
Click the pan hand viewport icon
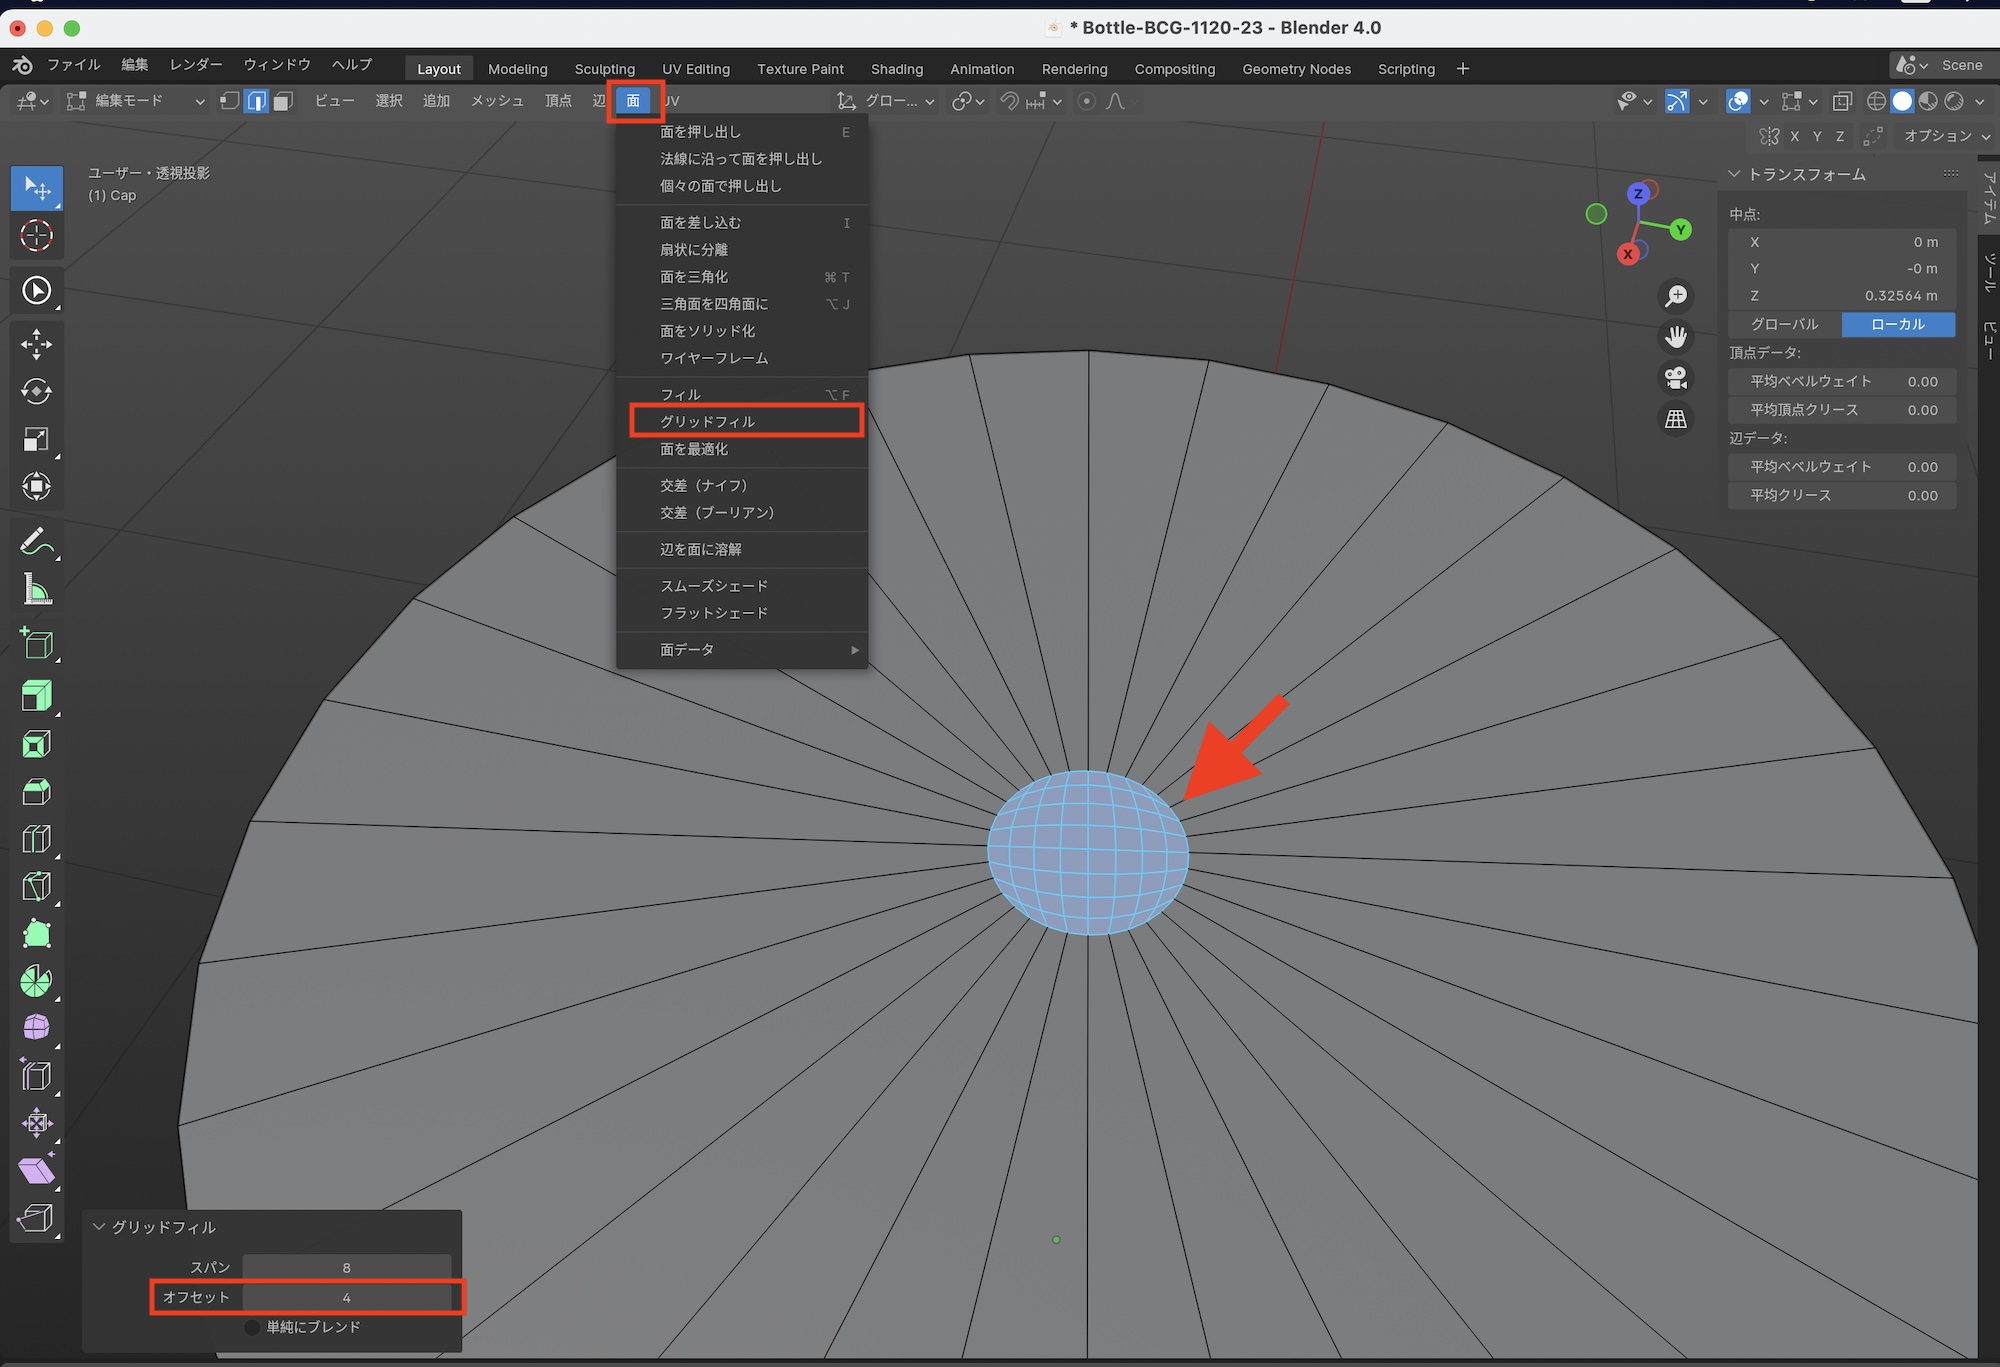pyautogui.click(x=1676, y=337)
